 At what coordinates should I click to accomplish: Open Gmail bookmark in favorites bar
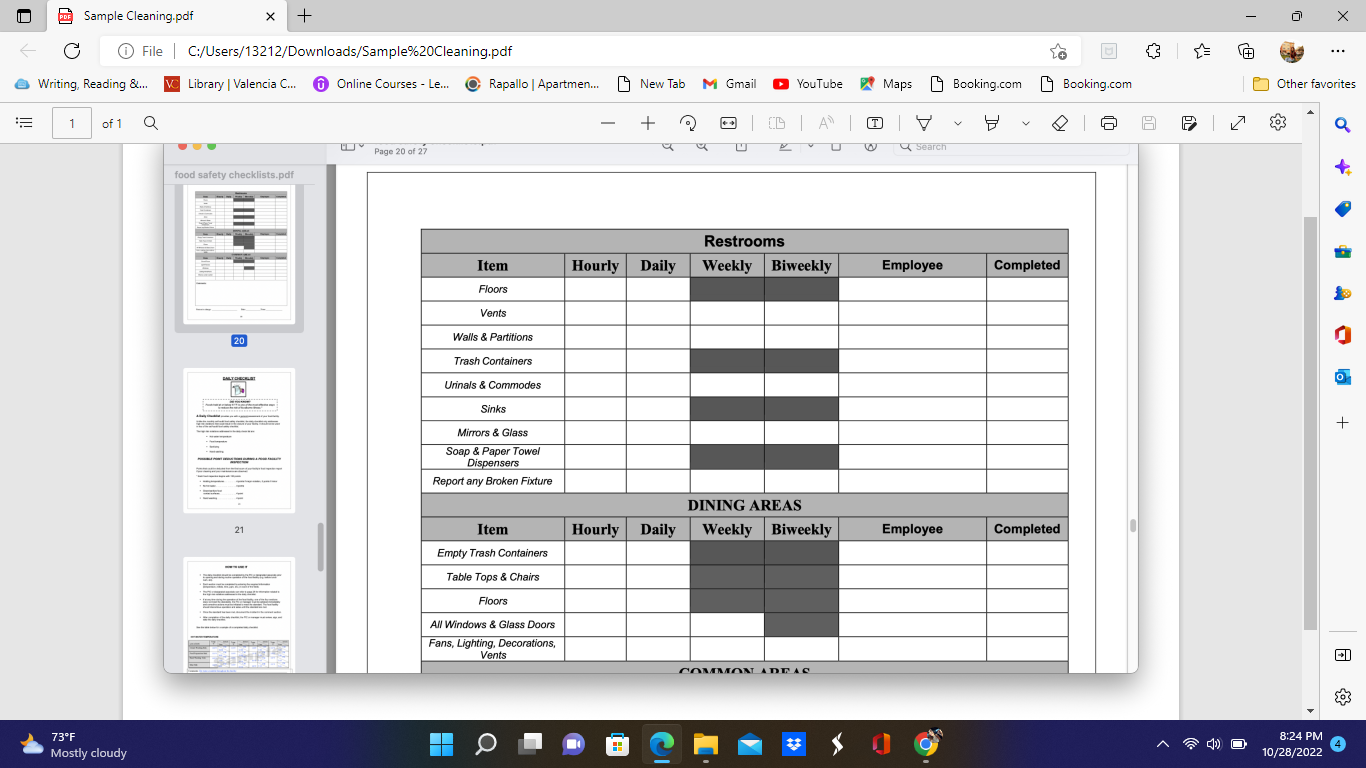[x=729, y=84]
